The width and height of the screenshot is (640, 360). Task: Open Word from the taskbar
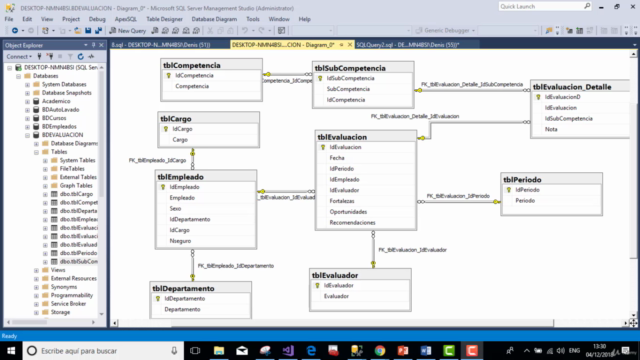pyautogui.click(x=426, y=351)
